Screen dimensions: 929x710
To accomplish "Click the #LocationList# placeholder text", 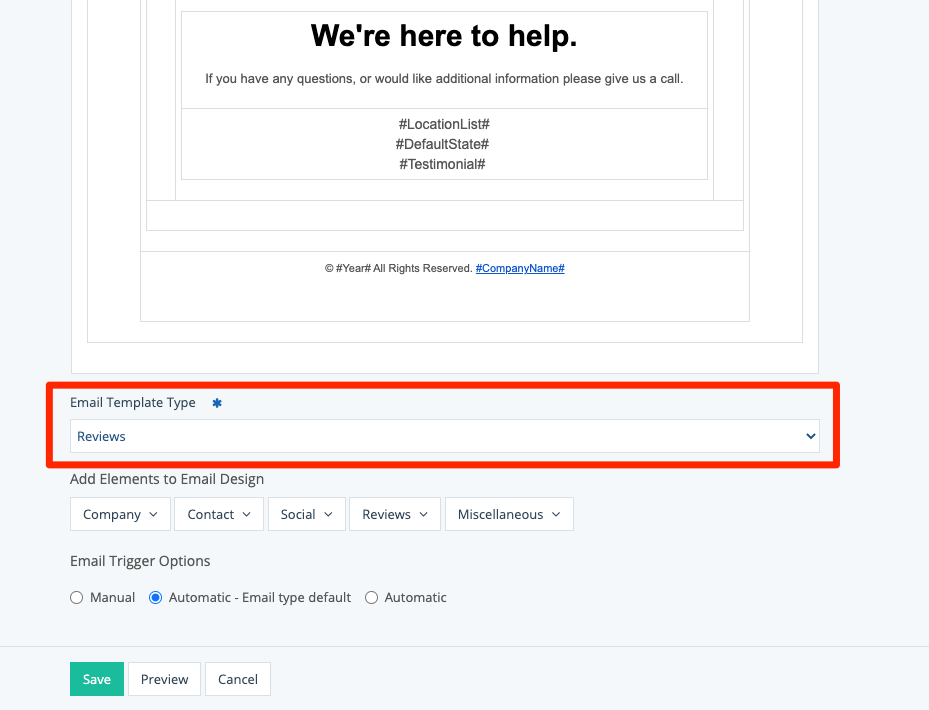I will 444,124.
